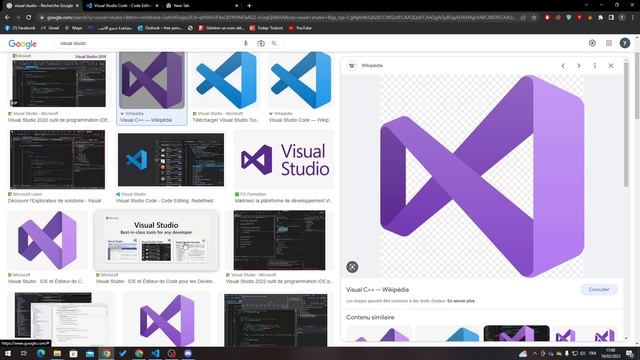Close the Visual Studio Code tab
The height and width of the screenshot is (360, 640).
[157, 6]
